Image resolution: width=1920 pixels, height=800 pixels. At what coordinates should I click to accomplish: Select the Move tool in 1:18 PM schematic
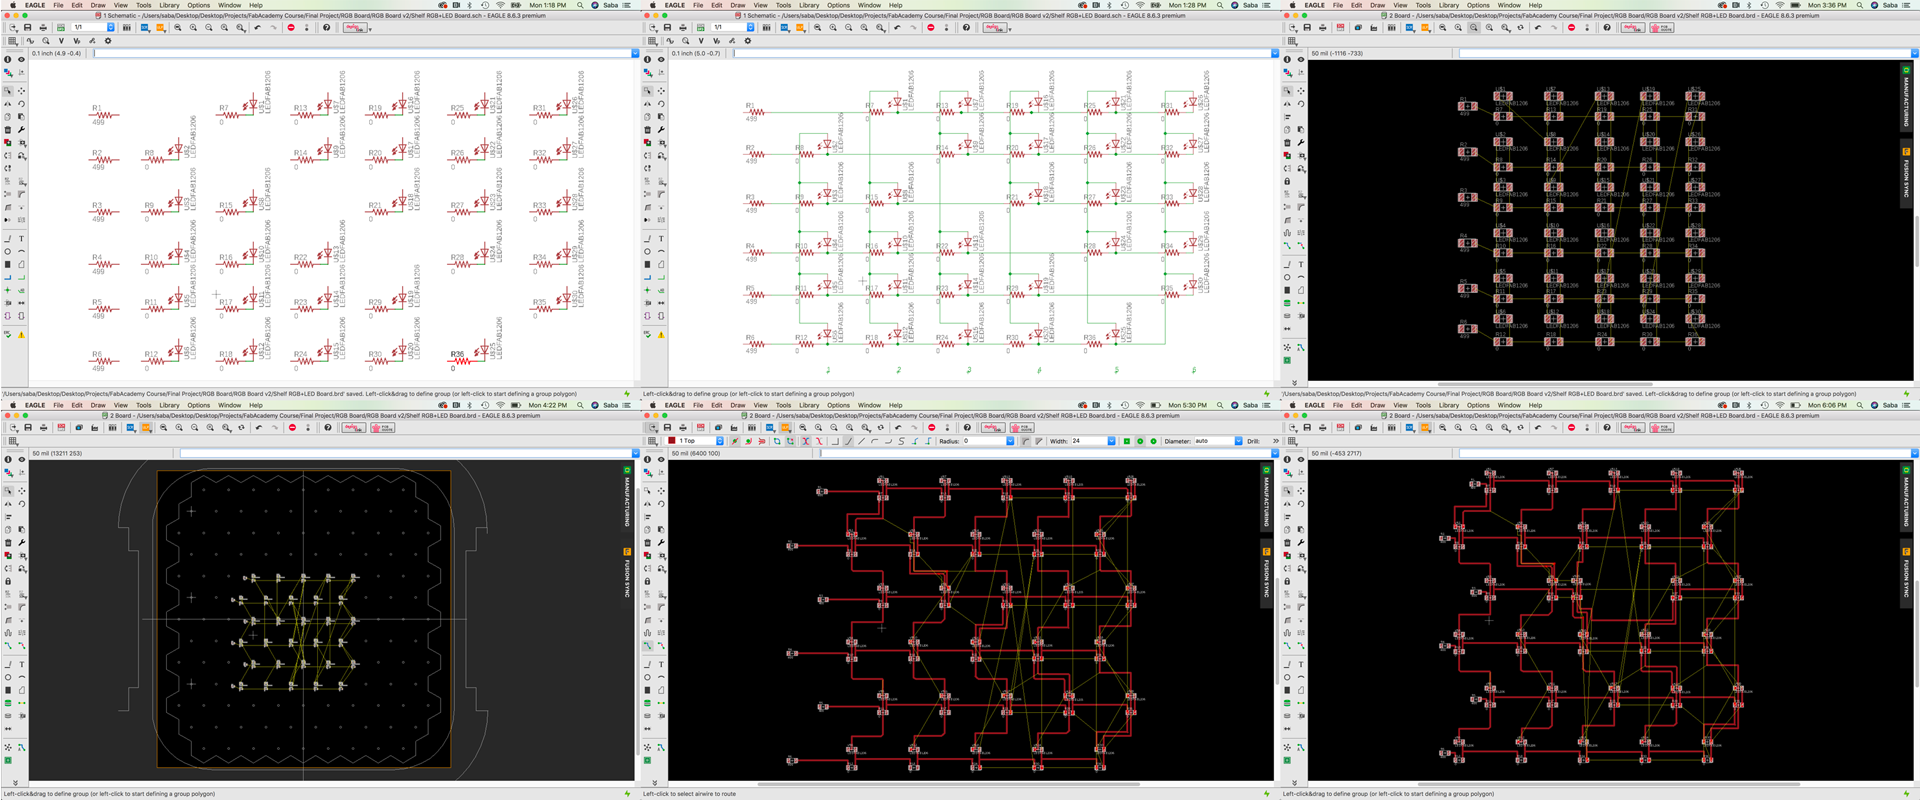(x=21, y=90)
